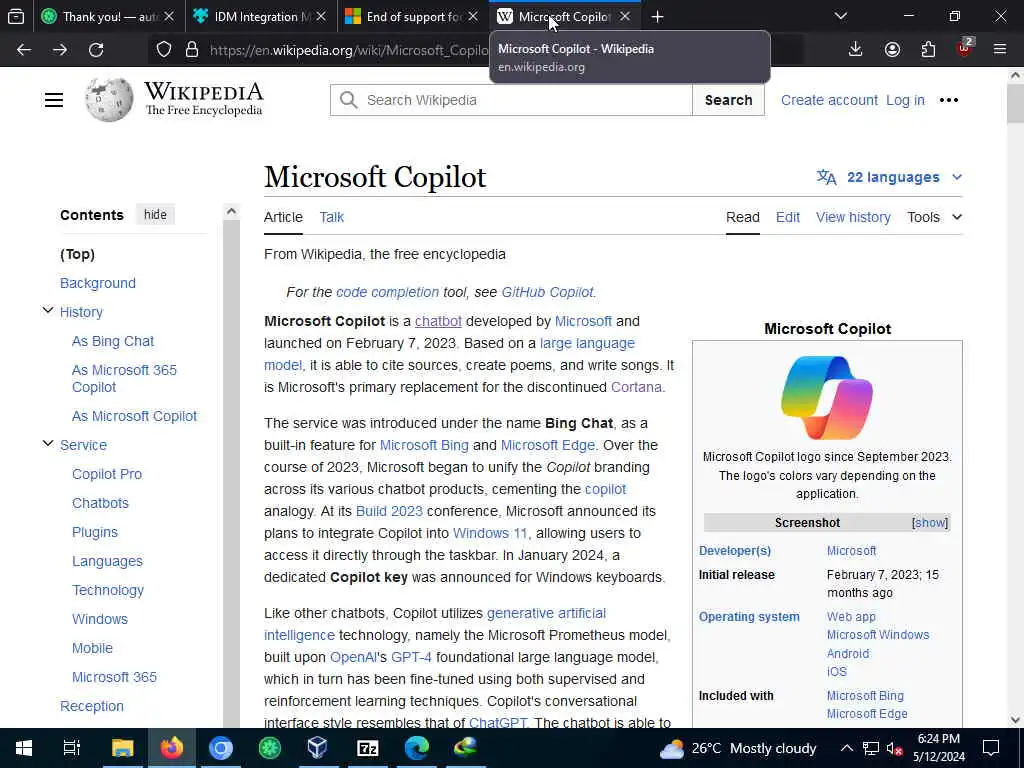Select the Read tab
Screen dimensions: 1024x768
(743, 217)
